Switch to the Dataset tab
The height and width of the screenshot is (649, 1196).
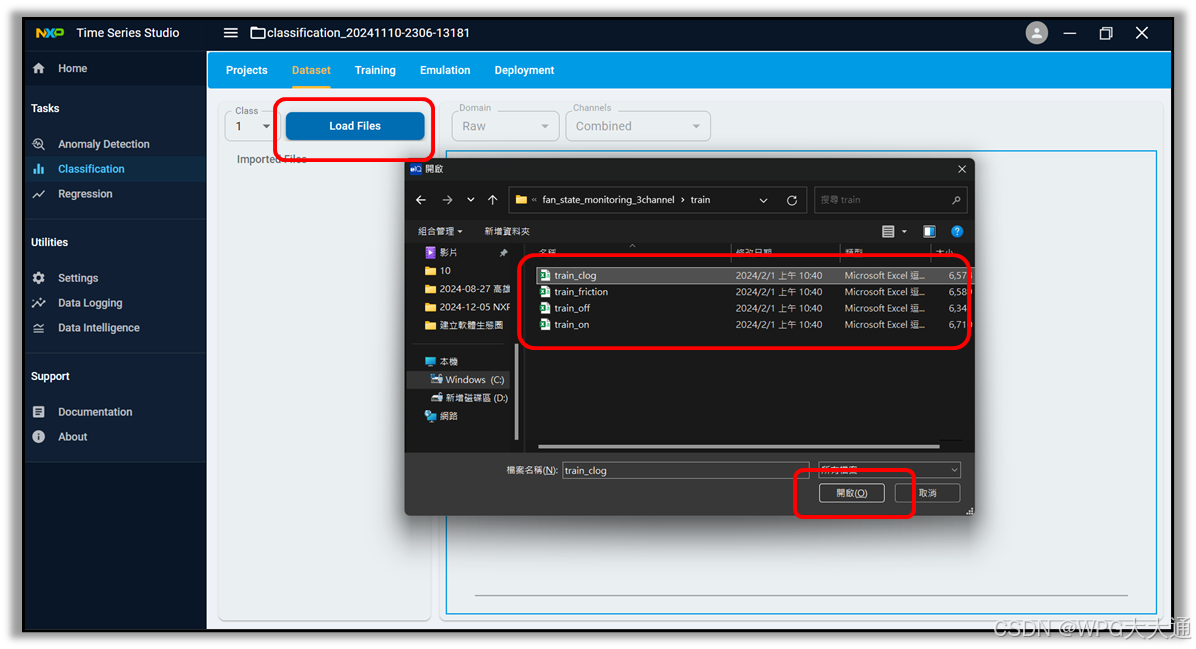click(311, 70)
